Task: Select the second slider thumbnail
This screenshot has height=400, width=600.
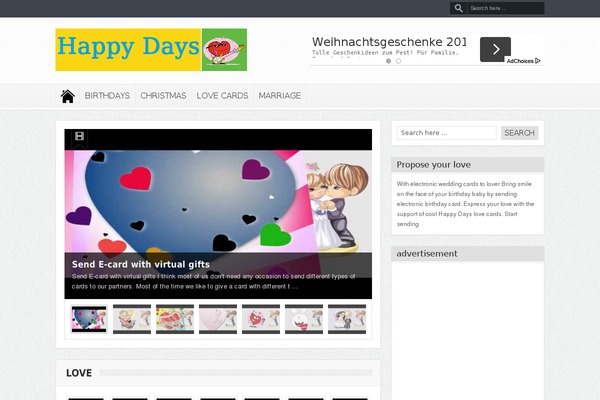Action: click(132, 319)
